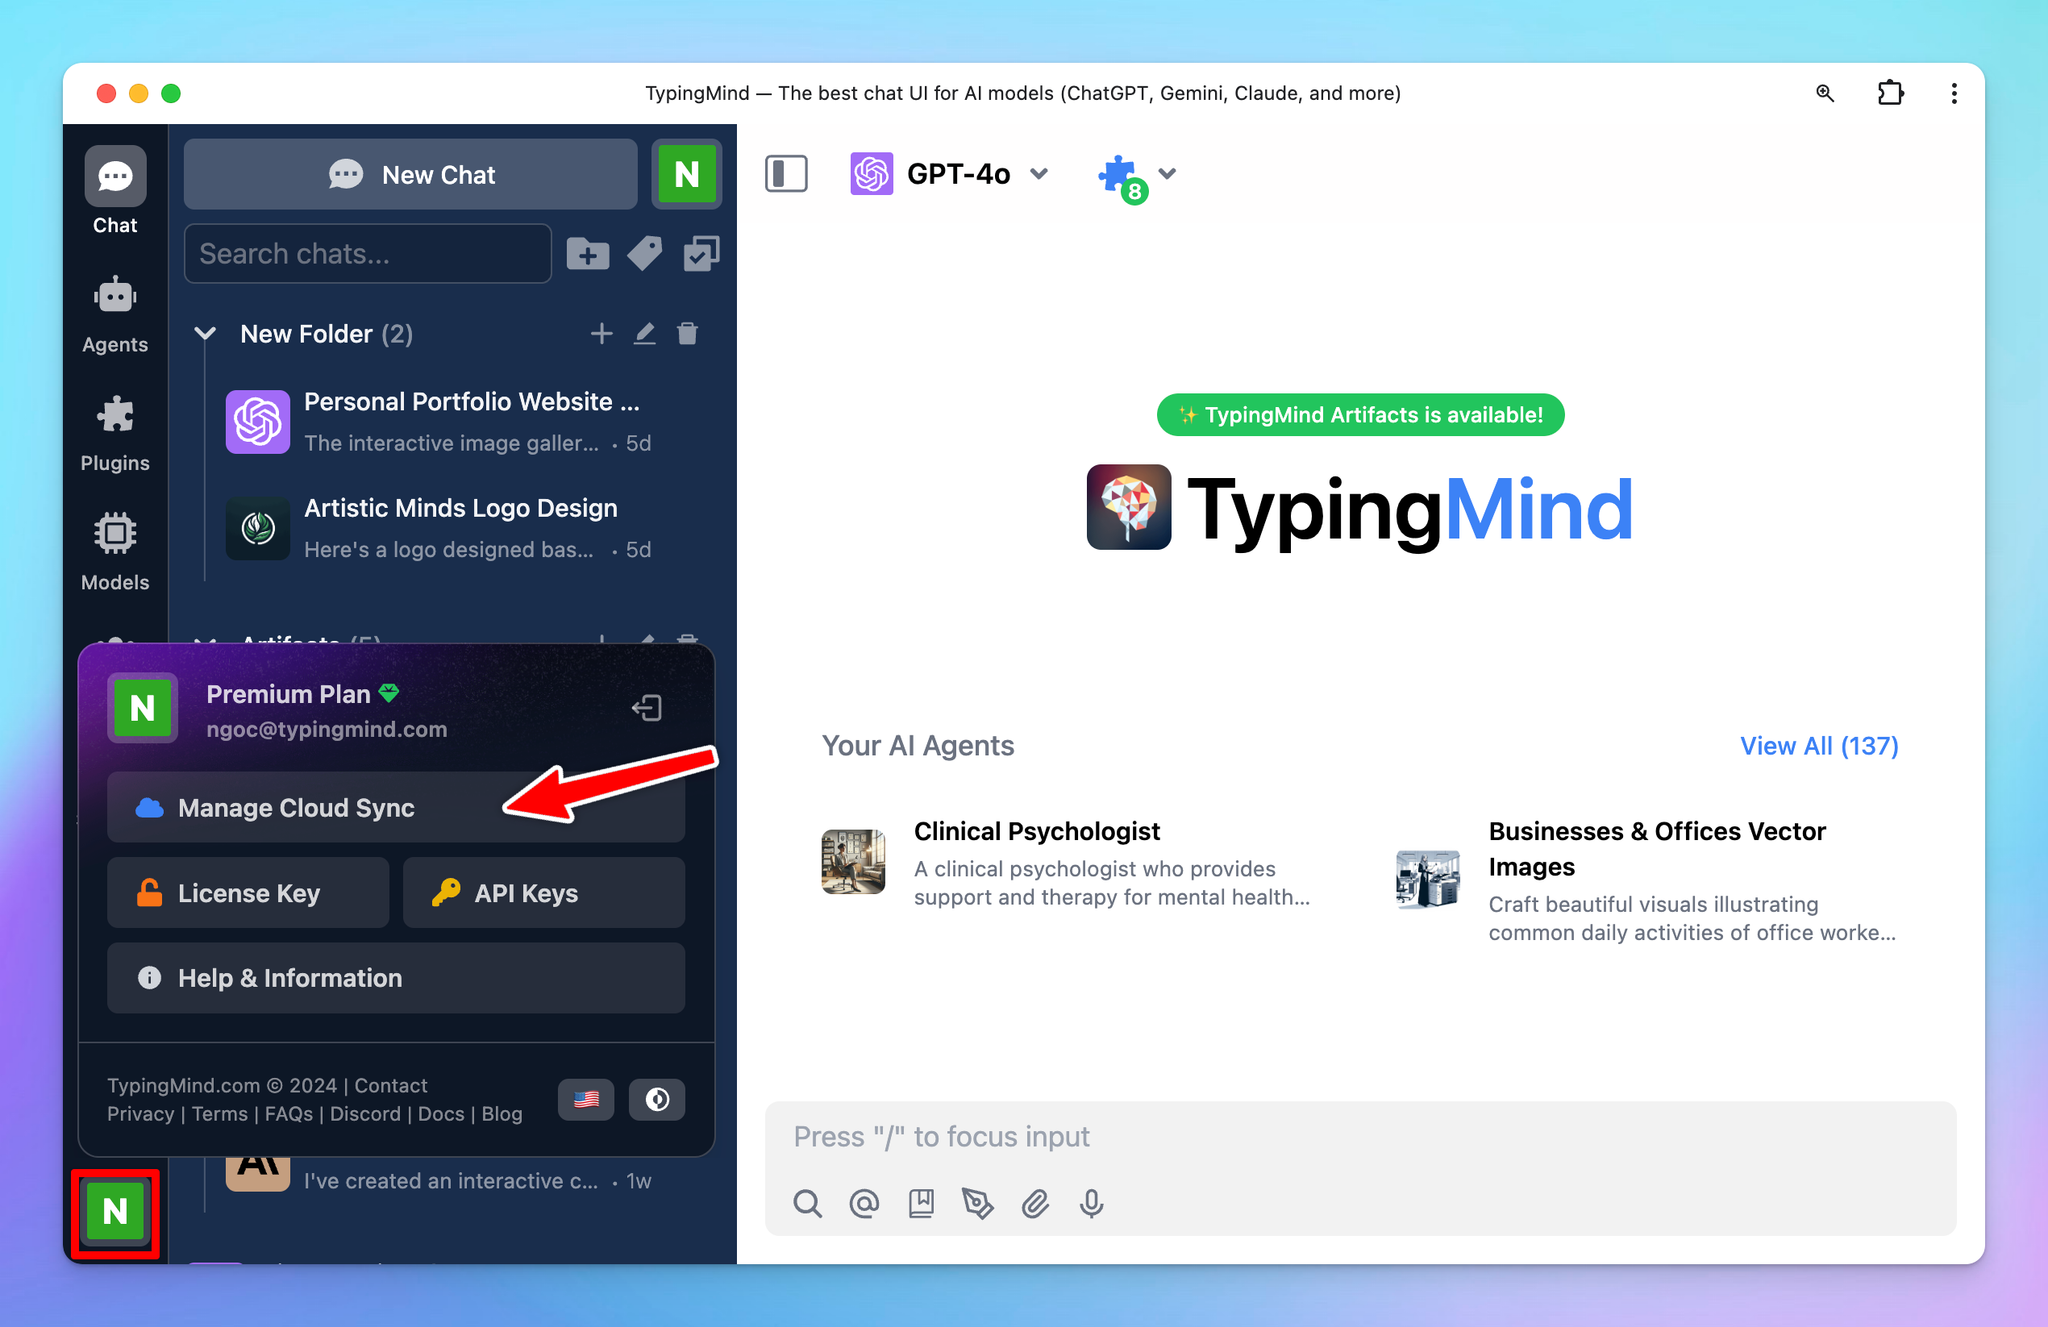
Task: Click the TypingMind Artifacts is available banner
Action: 1360,415
